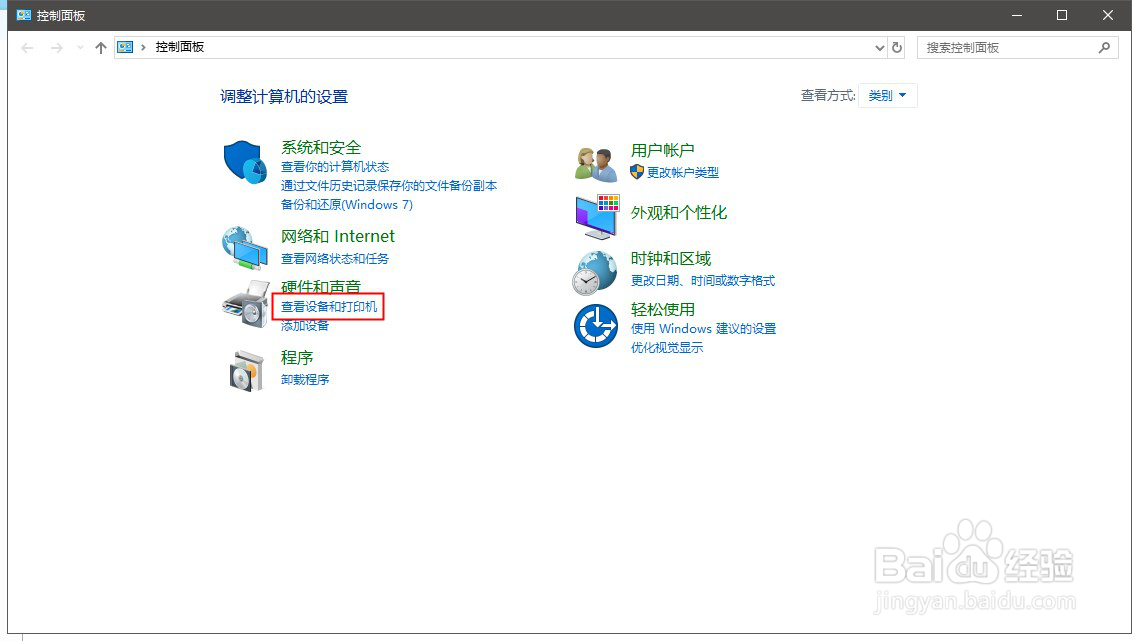Image resolution: width=1139 pixels, height=641 pixels.
Task: Open 查看设备和打印机 (View devices and printers)
Action: point(328,304)
